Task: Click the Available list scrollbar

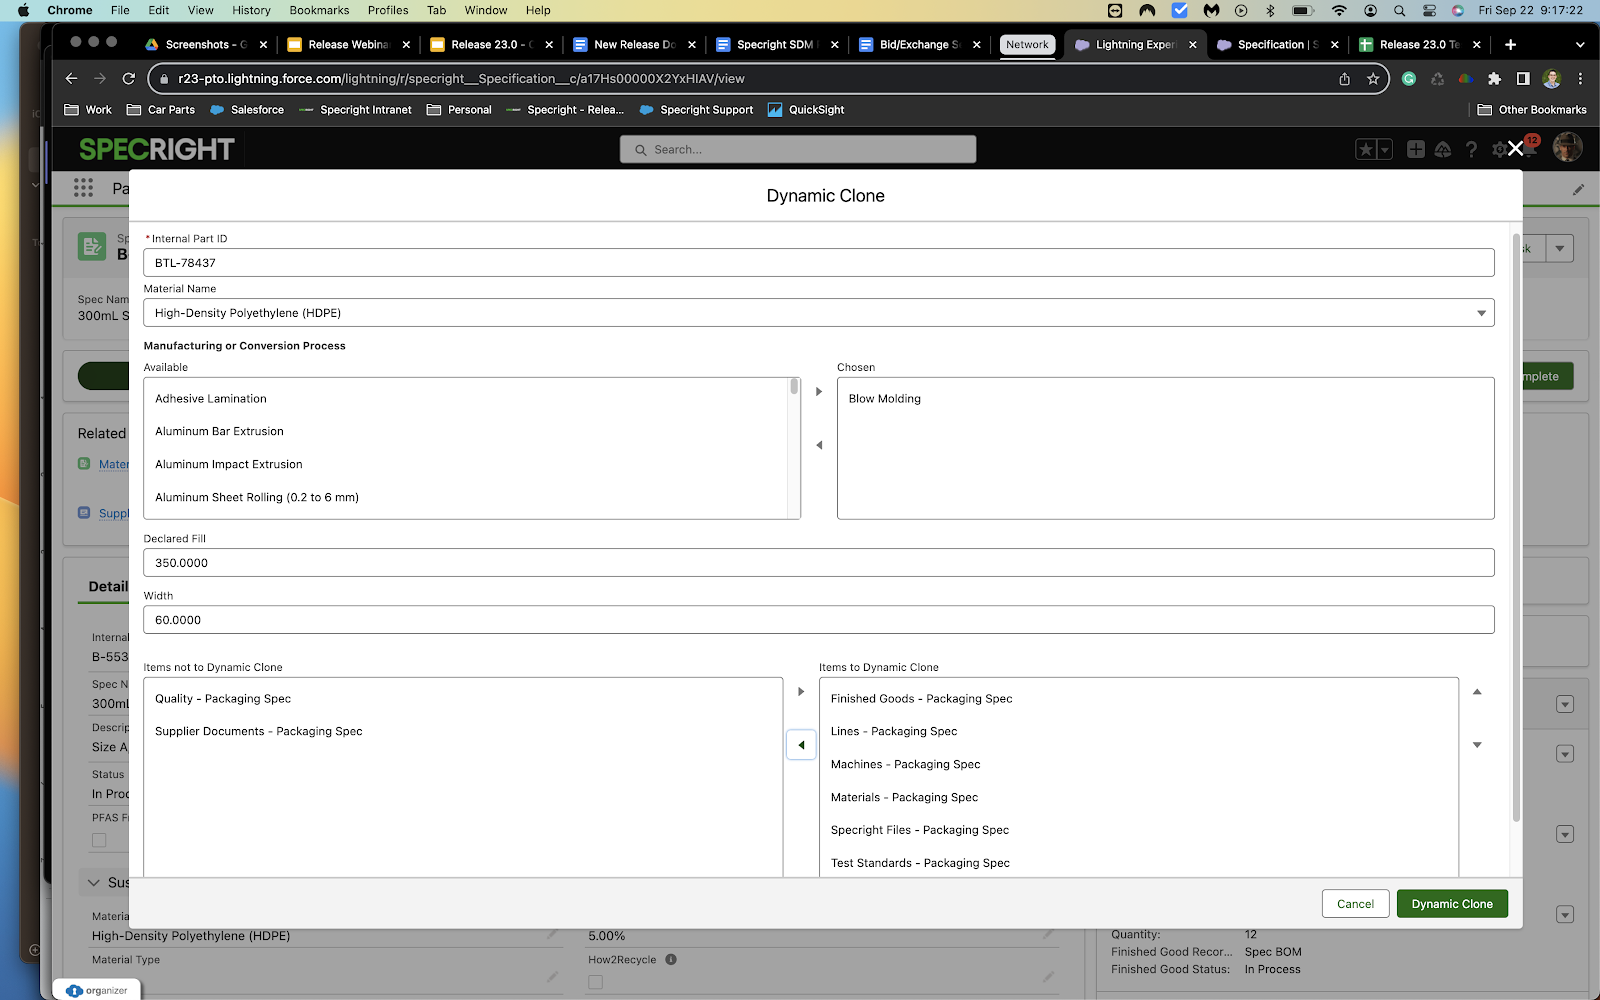Action: pos(795,386)
